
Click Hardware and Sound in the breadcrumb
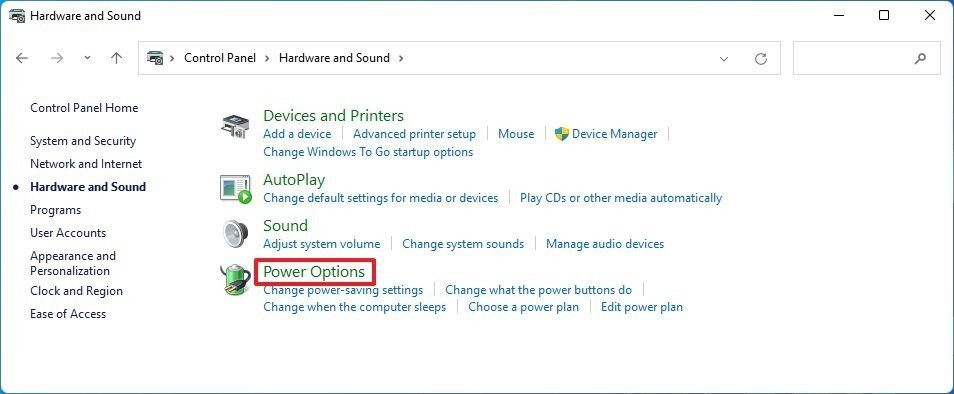(334, 58)
